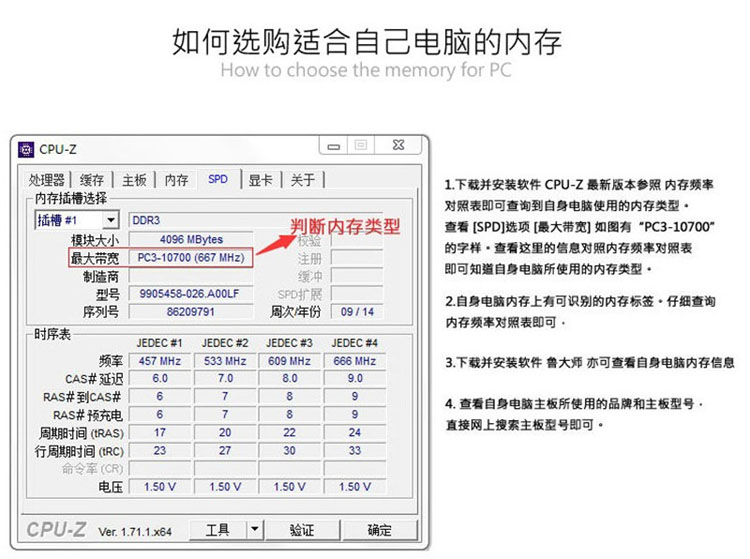The width and height of the screenshot is (750, 559).
Task: Switch to the 显卡 tab
Action: tap(260, 180)
